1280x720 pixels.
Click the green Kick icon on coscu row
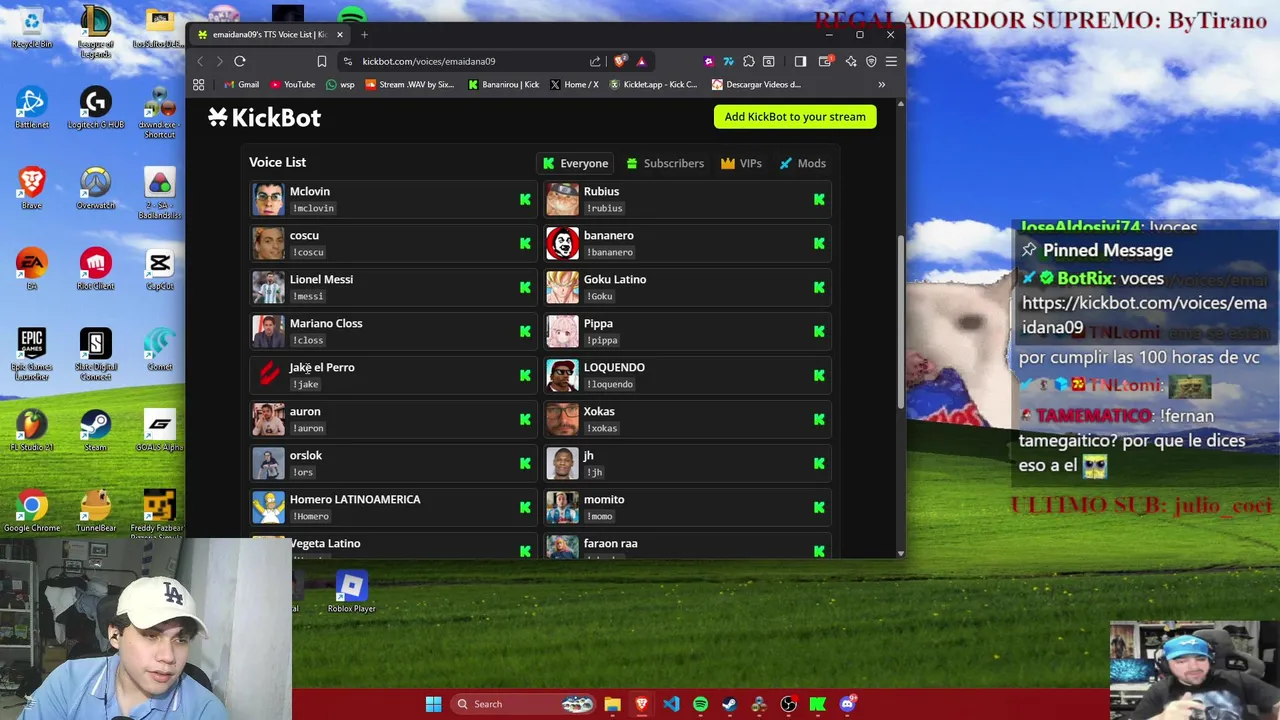pyautogui.click(x=525, y=243)
